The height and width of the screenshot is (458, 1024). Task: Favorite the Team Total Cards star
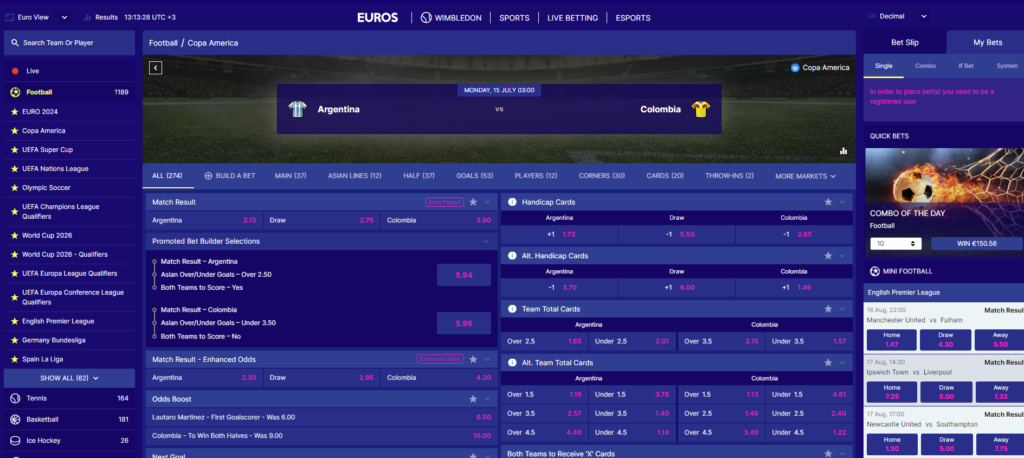828,309
